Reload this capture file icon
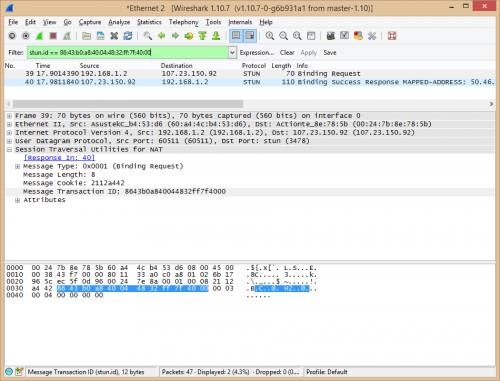This screenshot has height=381, width=500. [x=128, y=36]
